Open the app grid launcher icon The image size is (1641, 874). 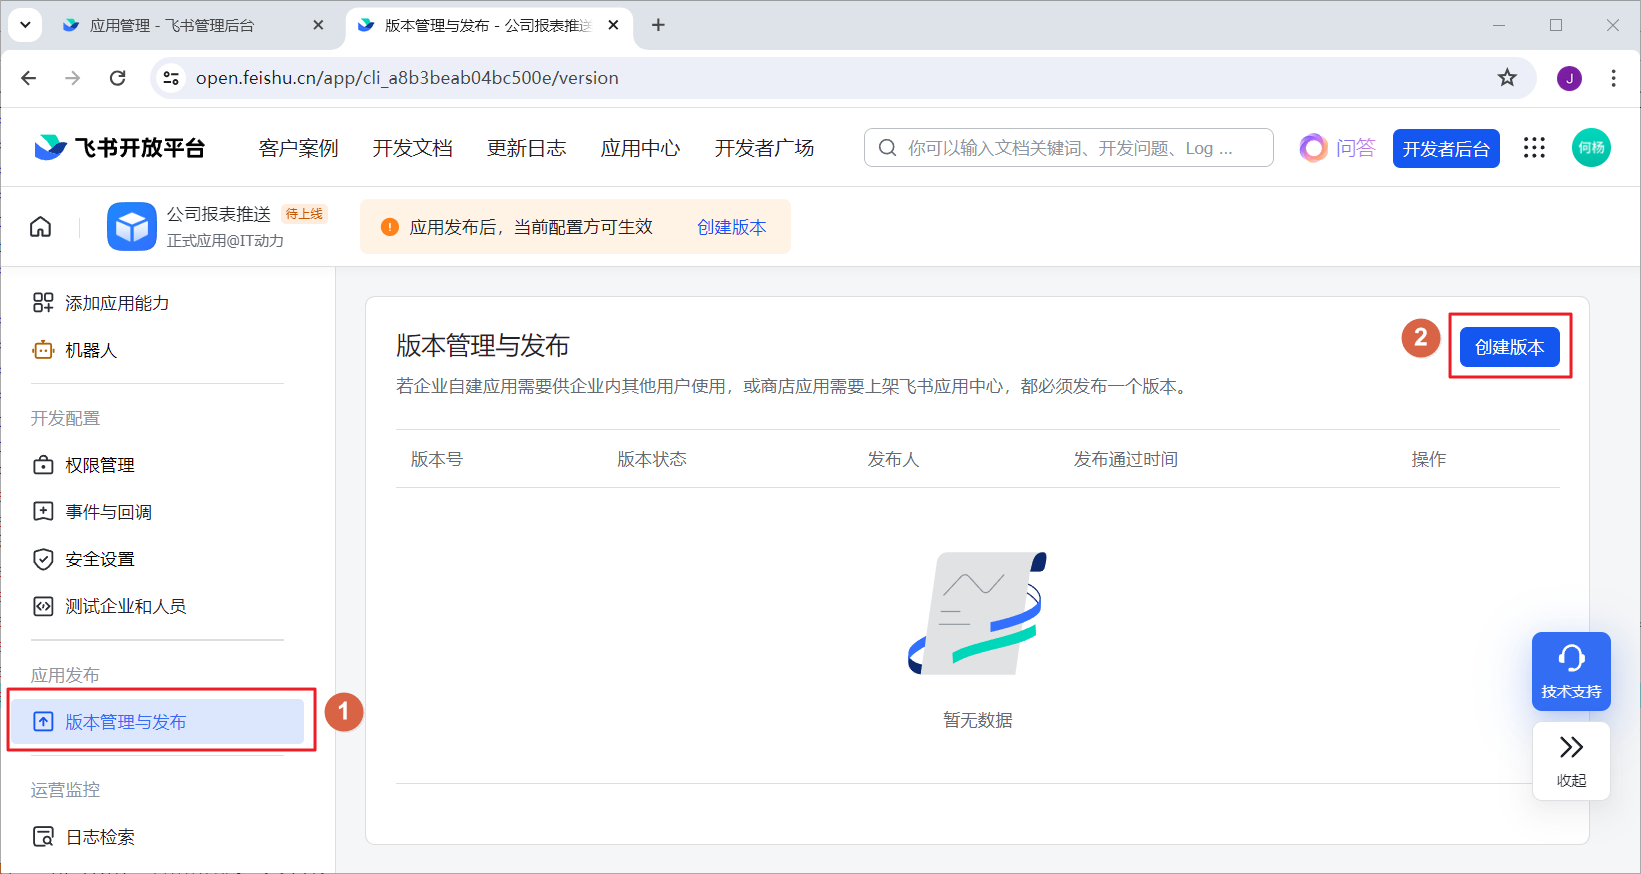point(1534,148)
